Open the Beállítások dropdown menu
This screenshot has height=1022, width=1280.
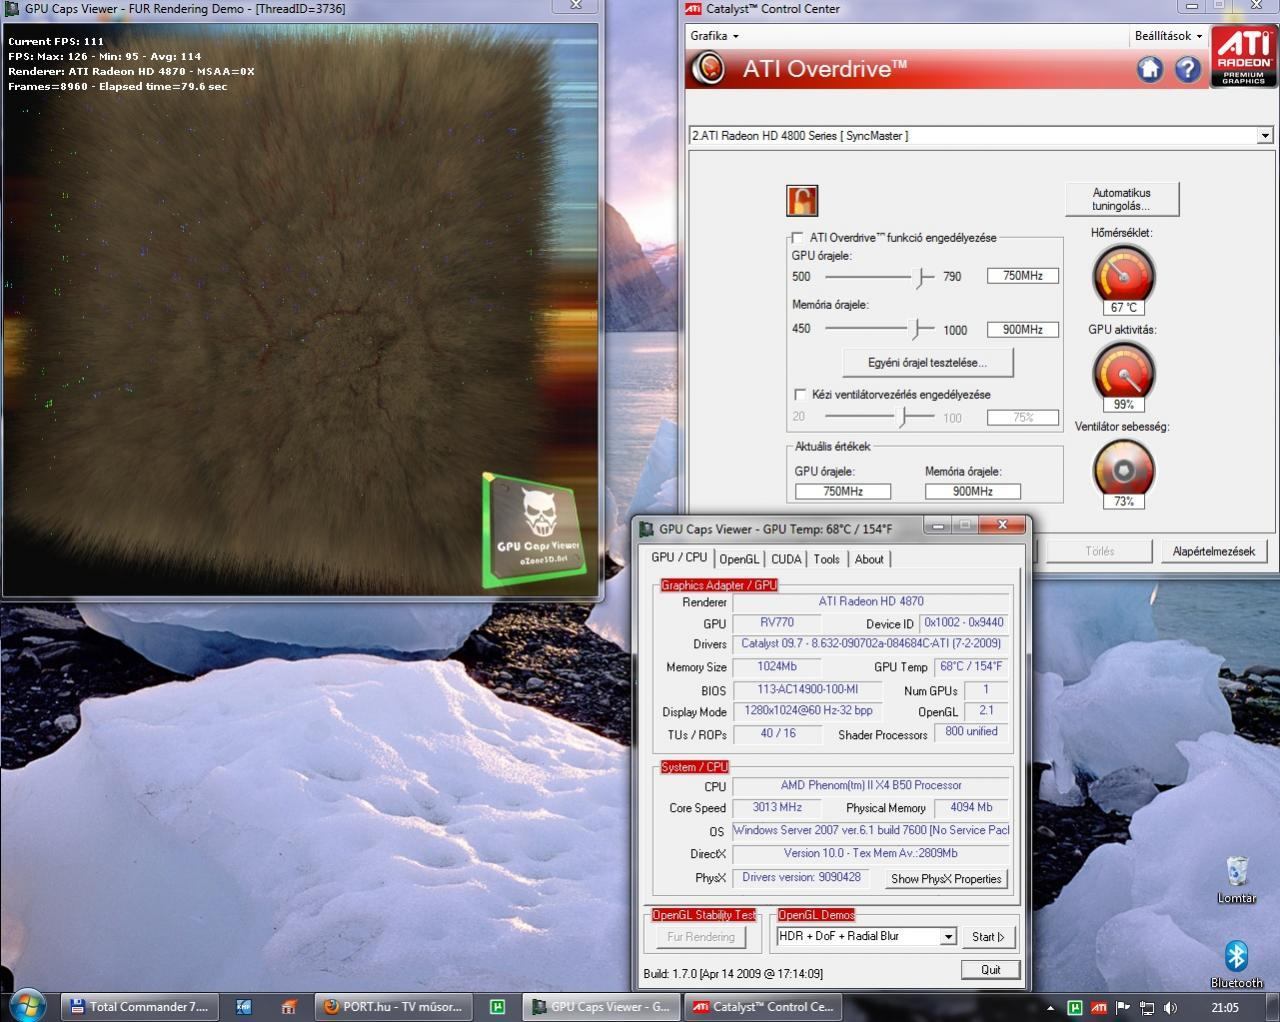point(1168,36)
